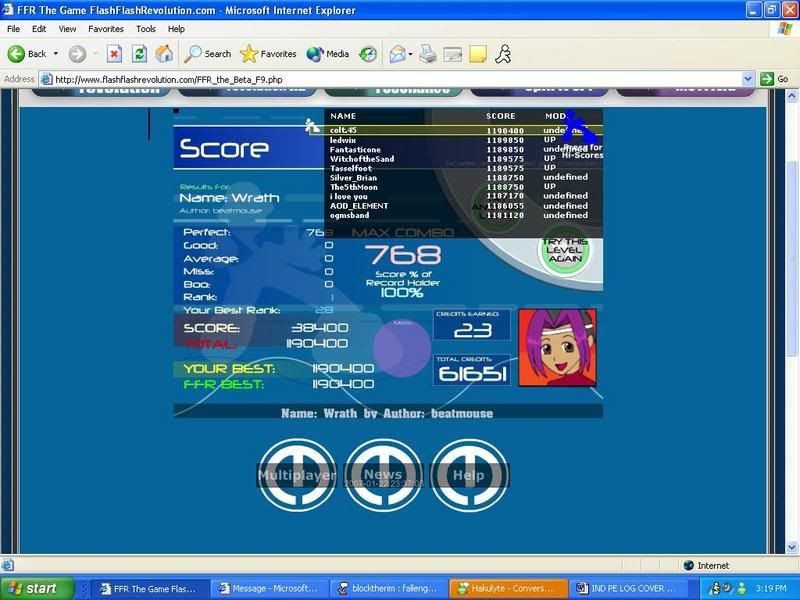800x600 pixels.
Task: Click the purple-haired avatar image
Action: point(557,347)
